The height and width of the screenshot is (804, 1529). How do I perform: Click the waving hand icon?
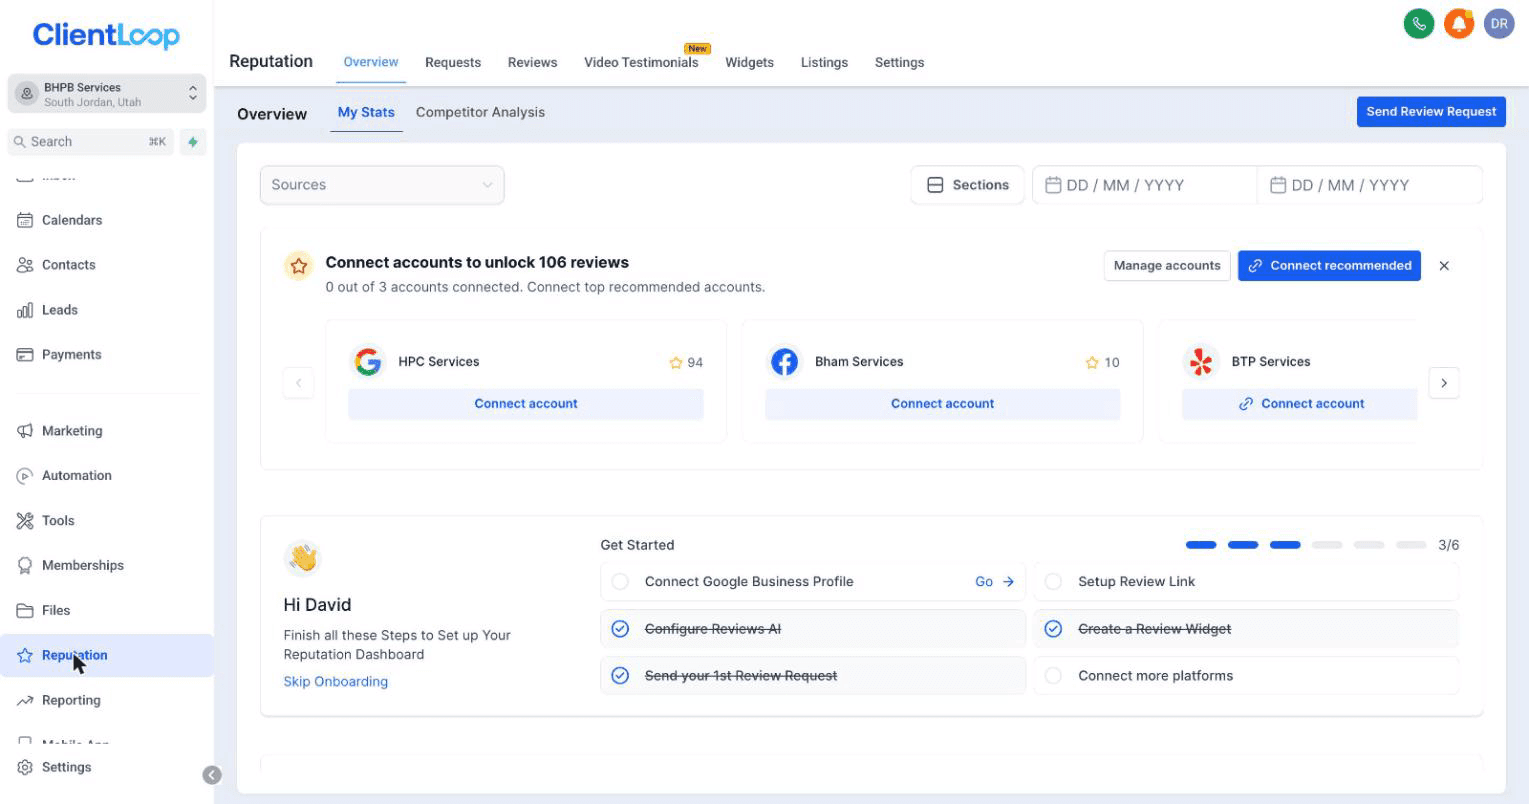coord(302,557)
